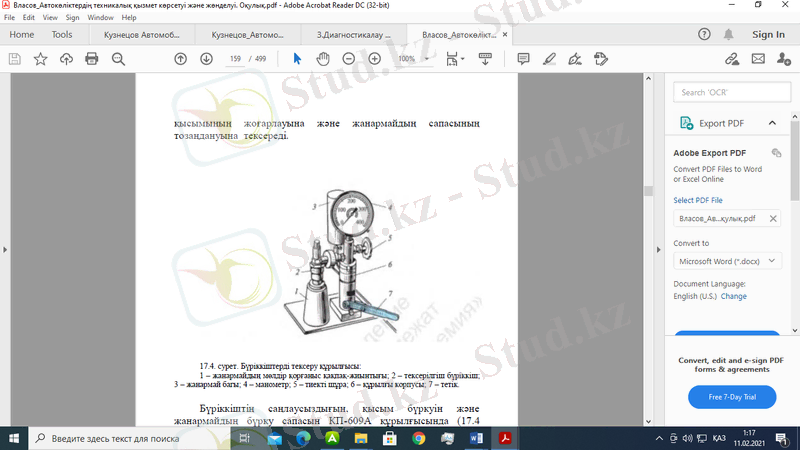The image size is (800, 450).
Task: Click the Search 'OCR' input field
Action: [728, 92]
